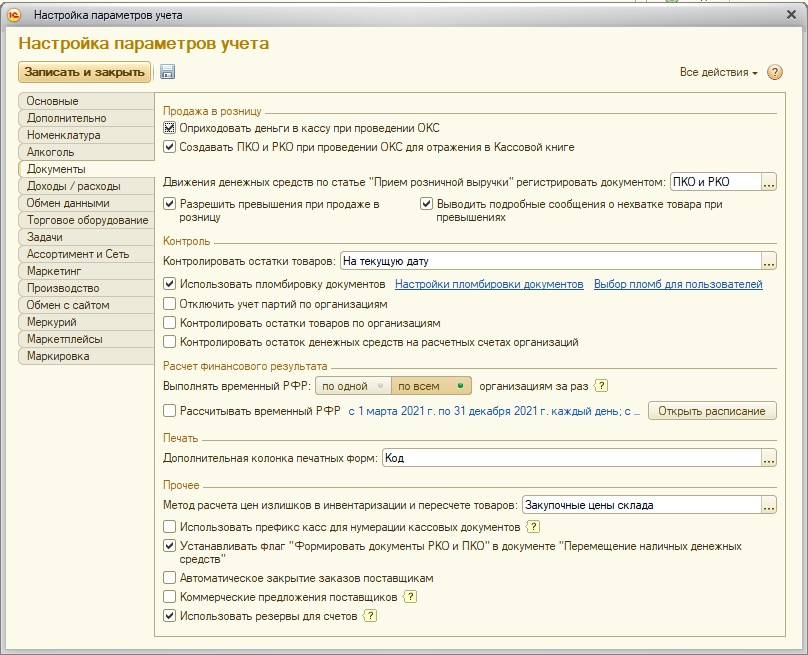Enable Автоматическое закрытие заказов поставщикам
The image size is (808, 655).
(169, 578)
